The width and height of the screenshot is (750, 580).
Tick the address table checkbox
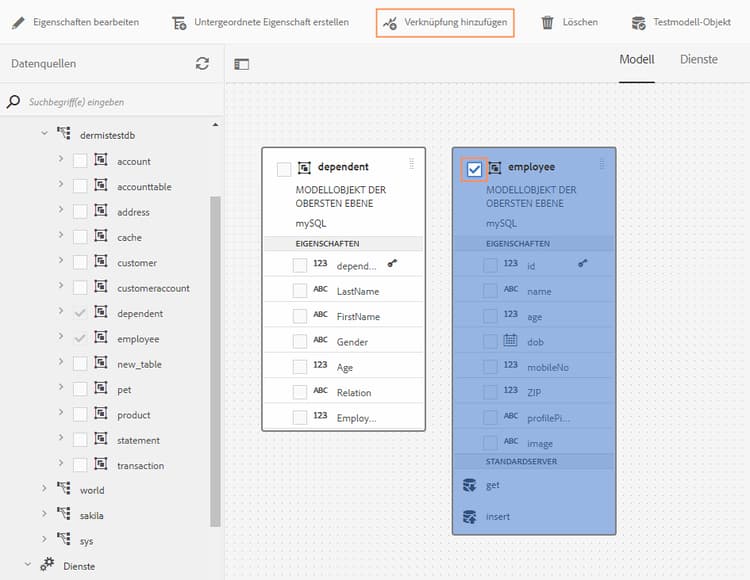pyautogui.click(x=80, y=211)
